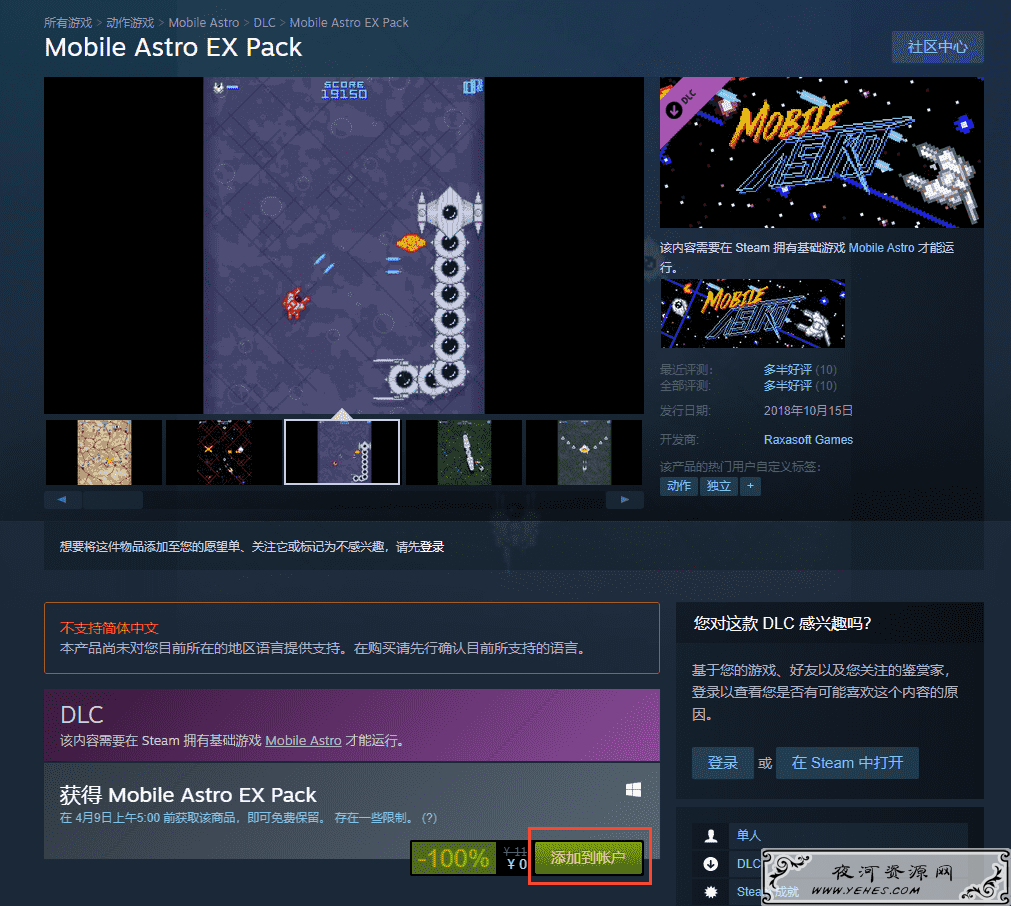1011x906 pixels.
Task: Click the Steam achievements star icon
Action: click(711, 892)
